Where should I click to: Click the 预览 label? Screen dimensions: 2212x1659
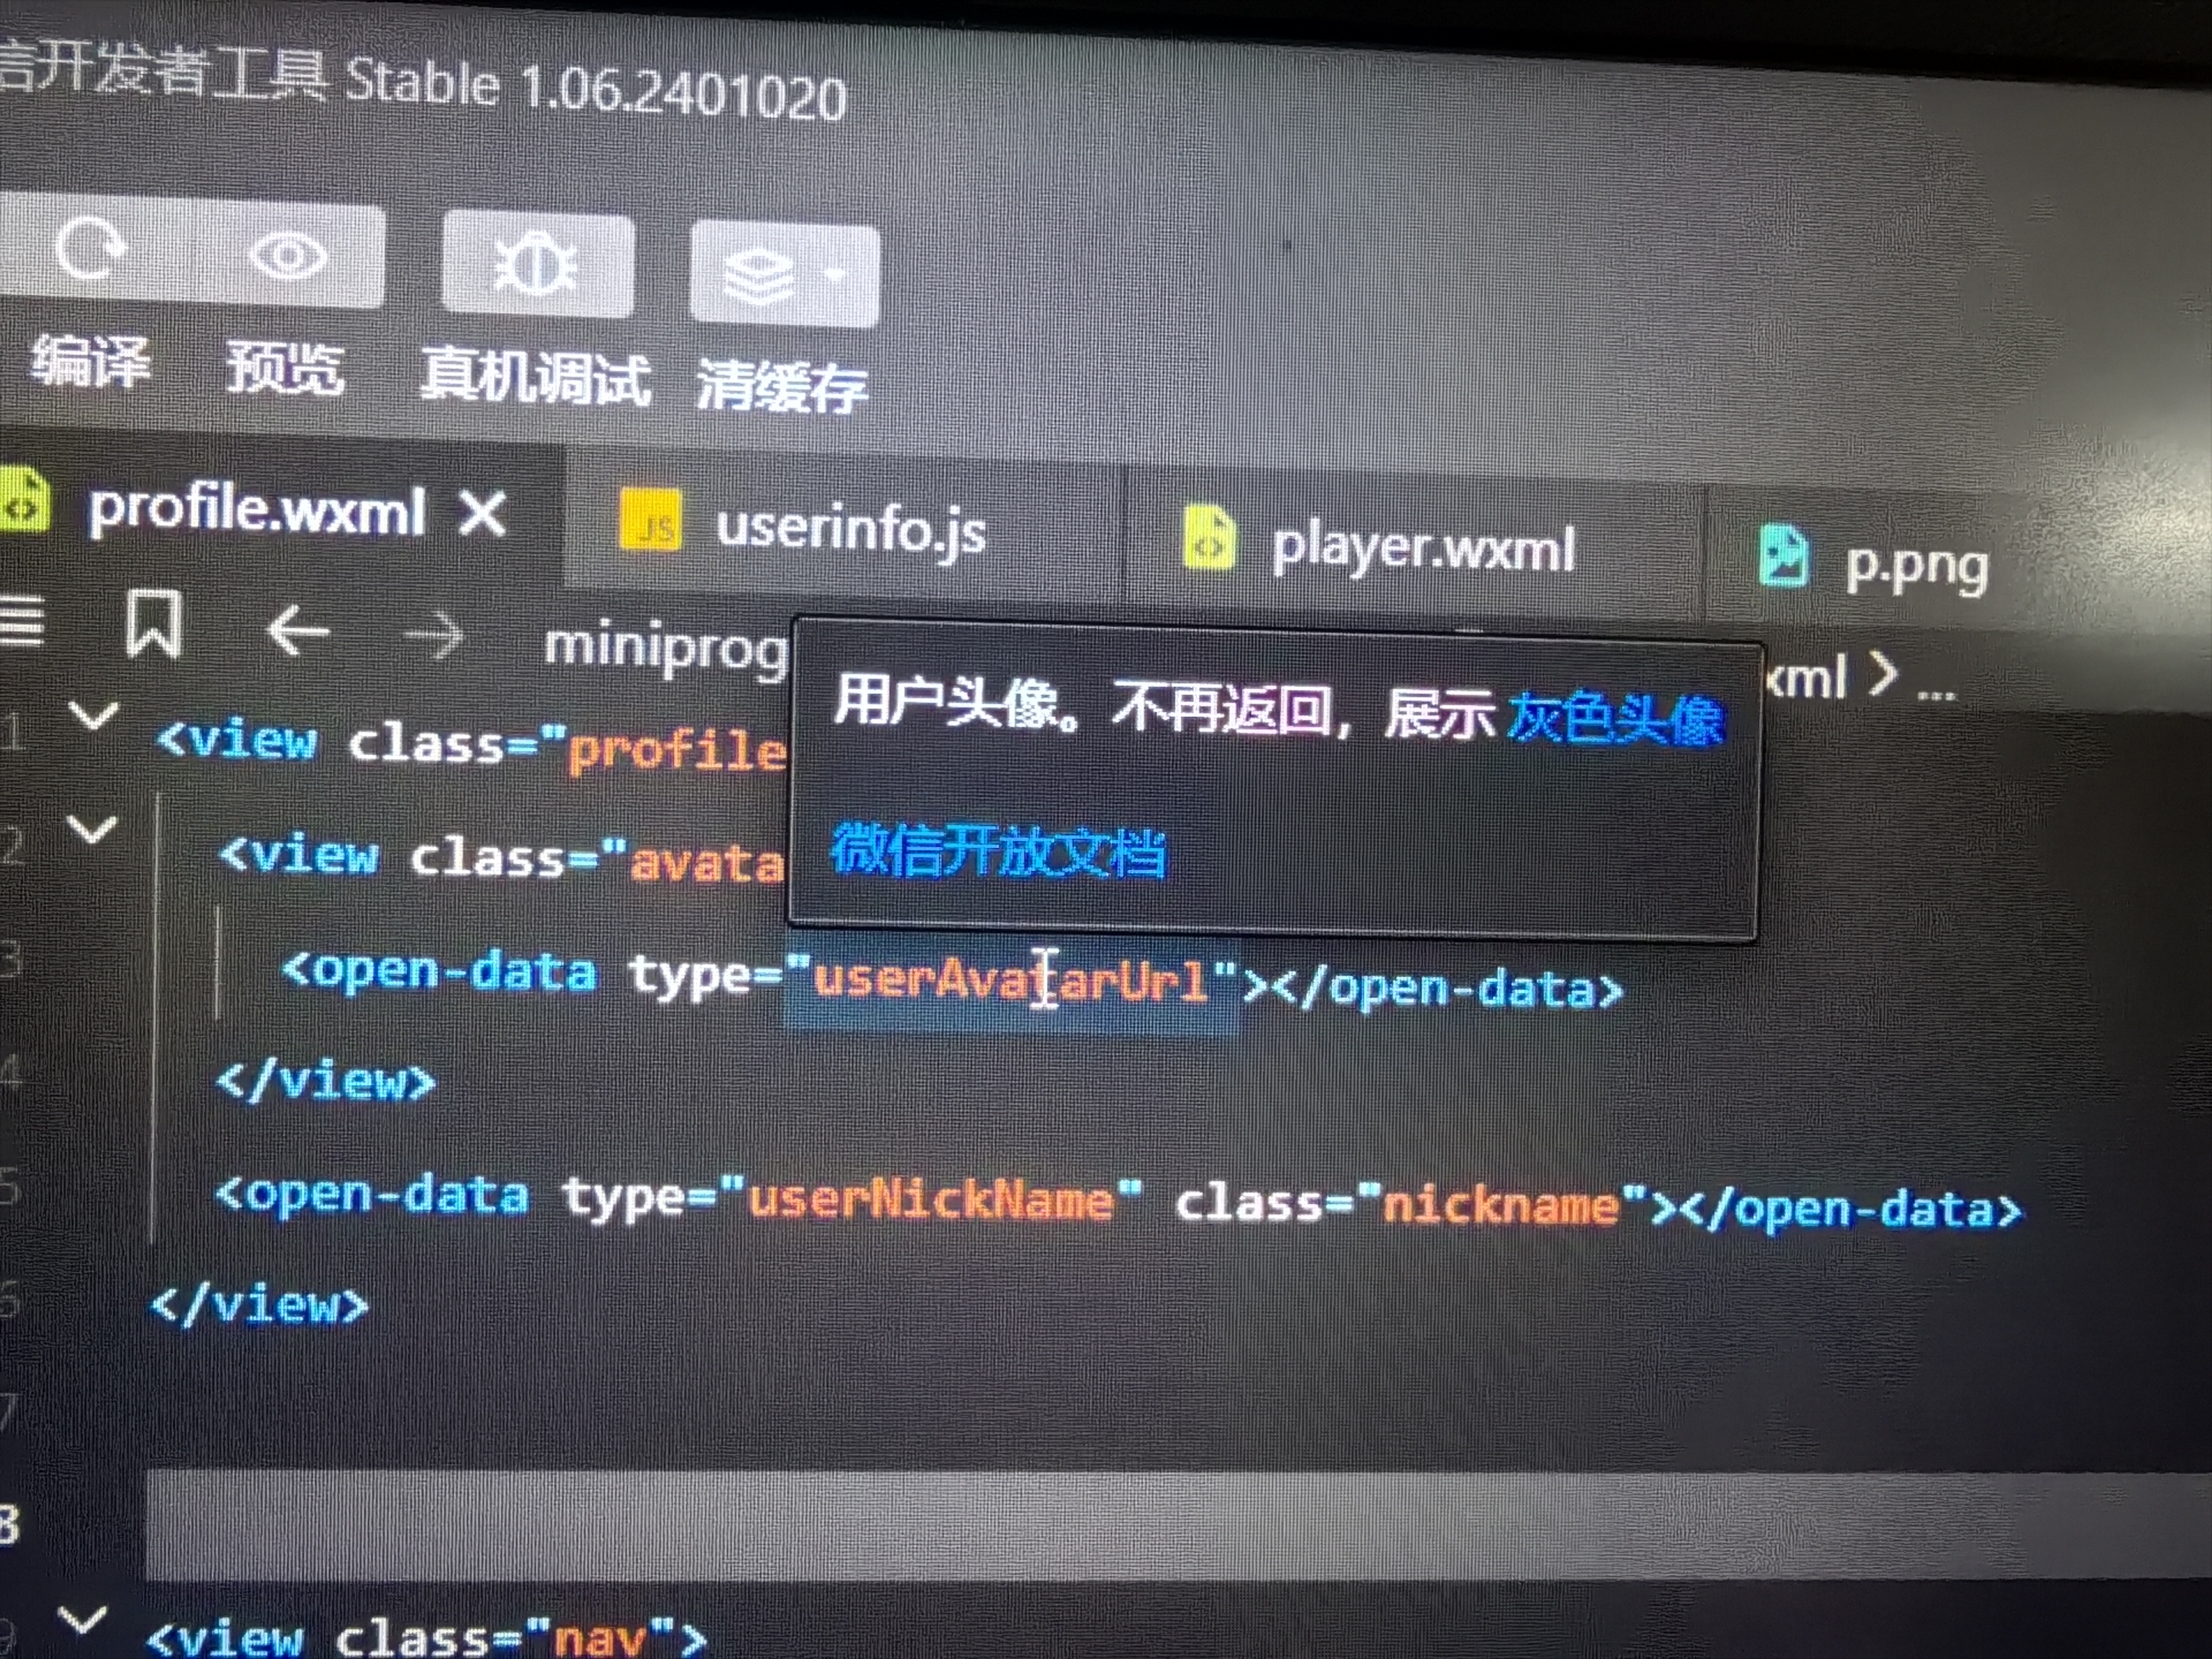[x=285, y=367]
